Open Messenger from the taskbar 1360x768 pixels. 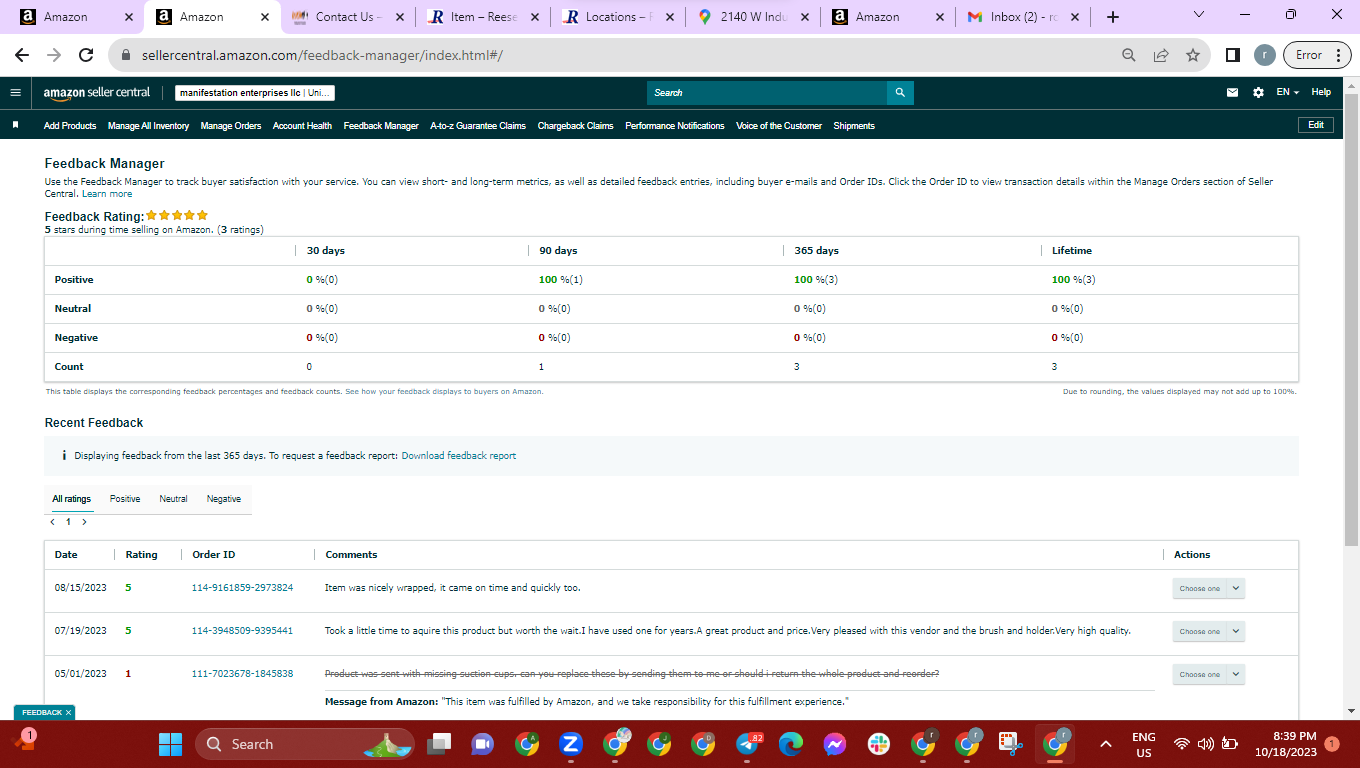tap(835, 744)
